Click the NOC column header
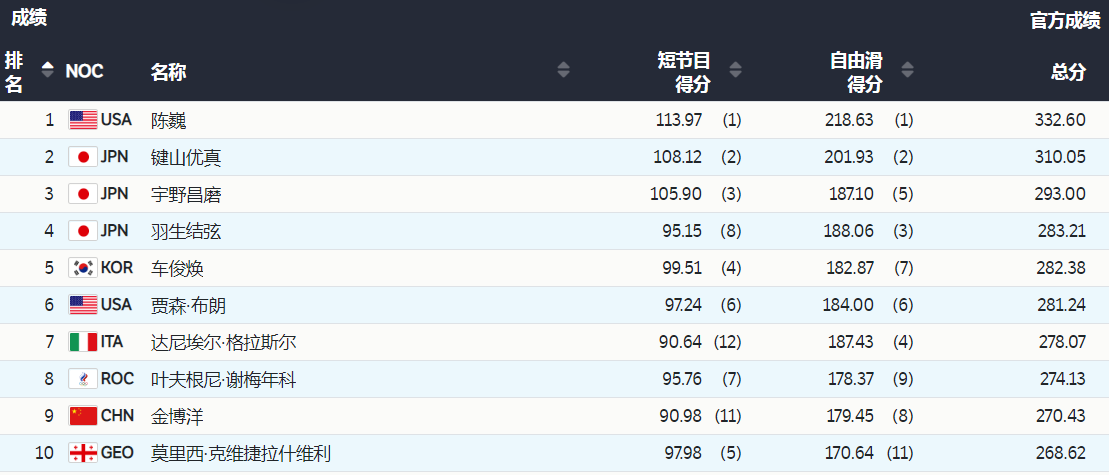The height and width of the screenshot is (475, 1109). tap(84, 72)
